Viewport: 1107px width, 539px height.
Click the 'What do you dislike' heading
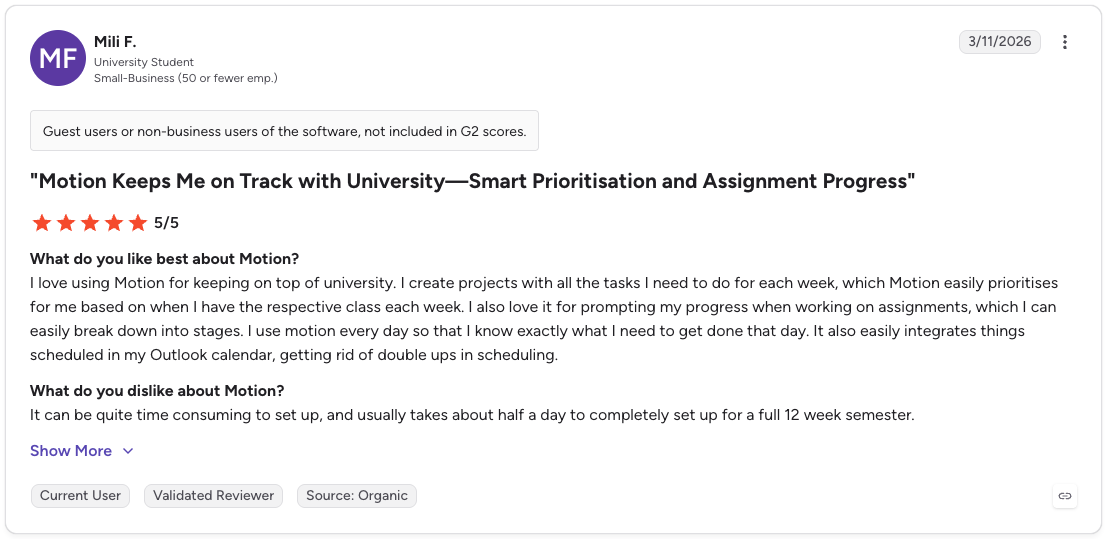click(x=157, y=390)
